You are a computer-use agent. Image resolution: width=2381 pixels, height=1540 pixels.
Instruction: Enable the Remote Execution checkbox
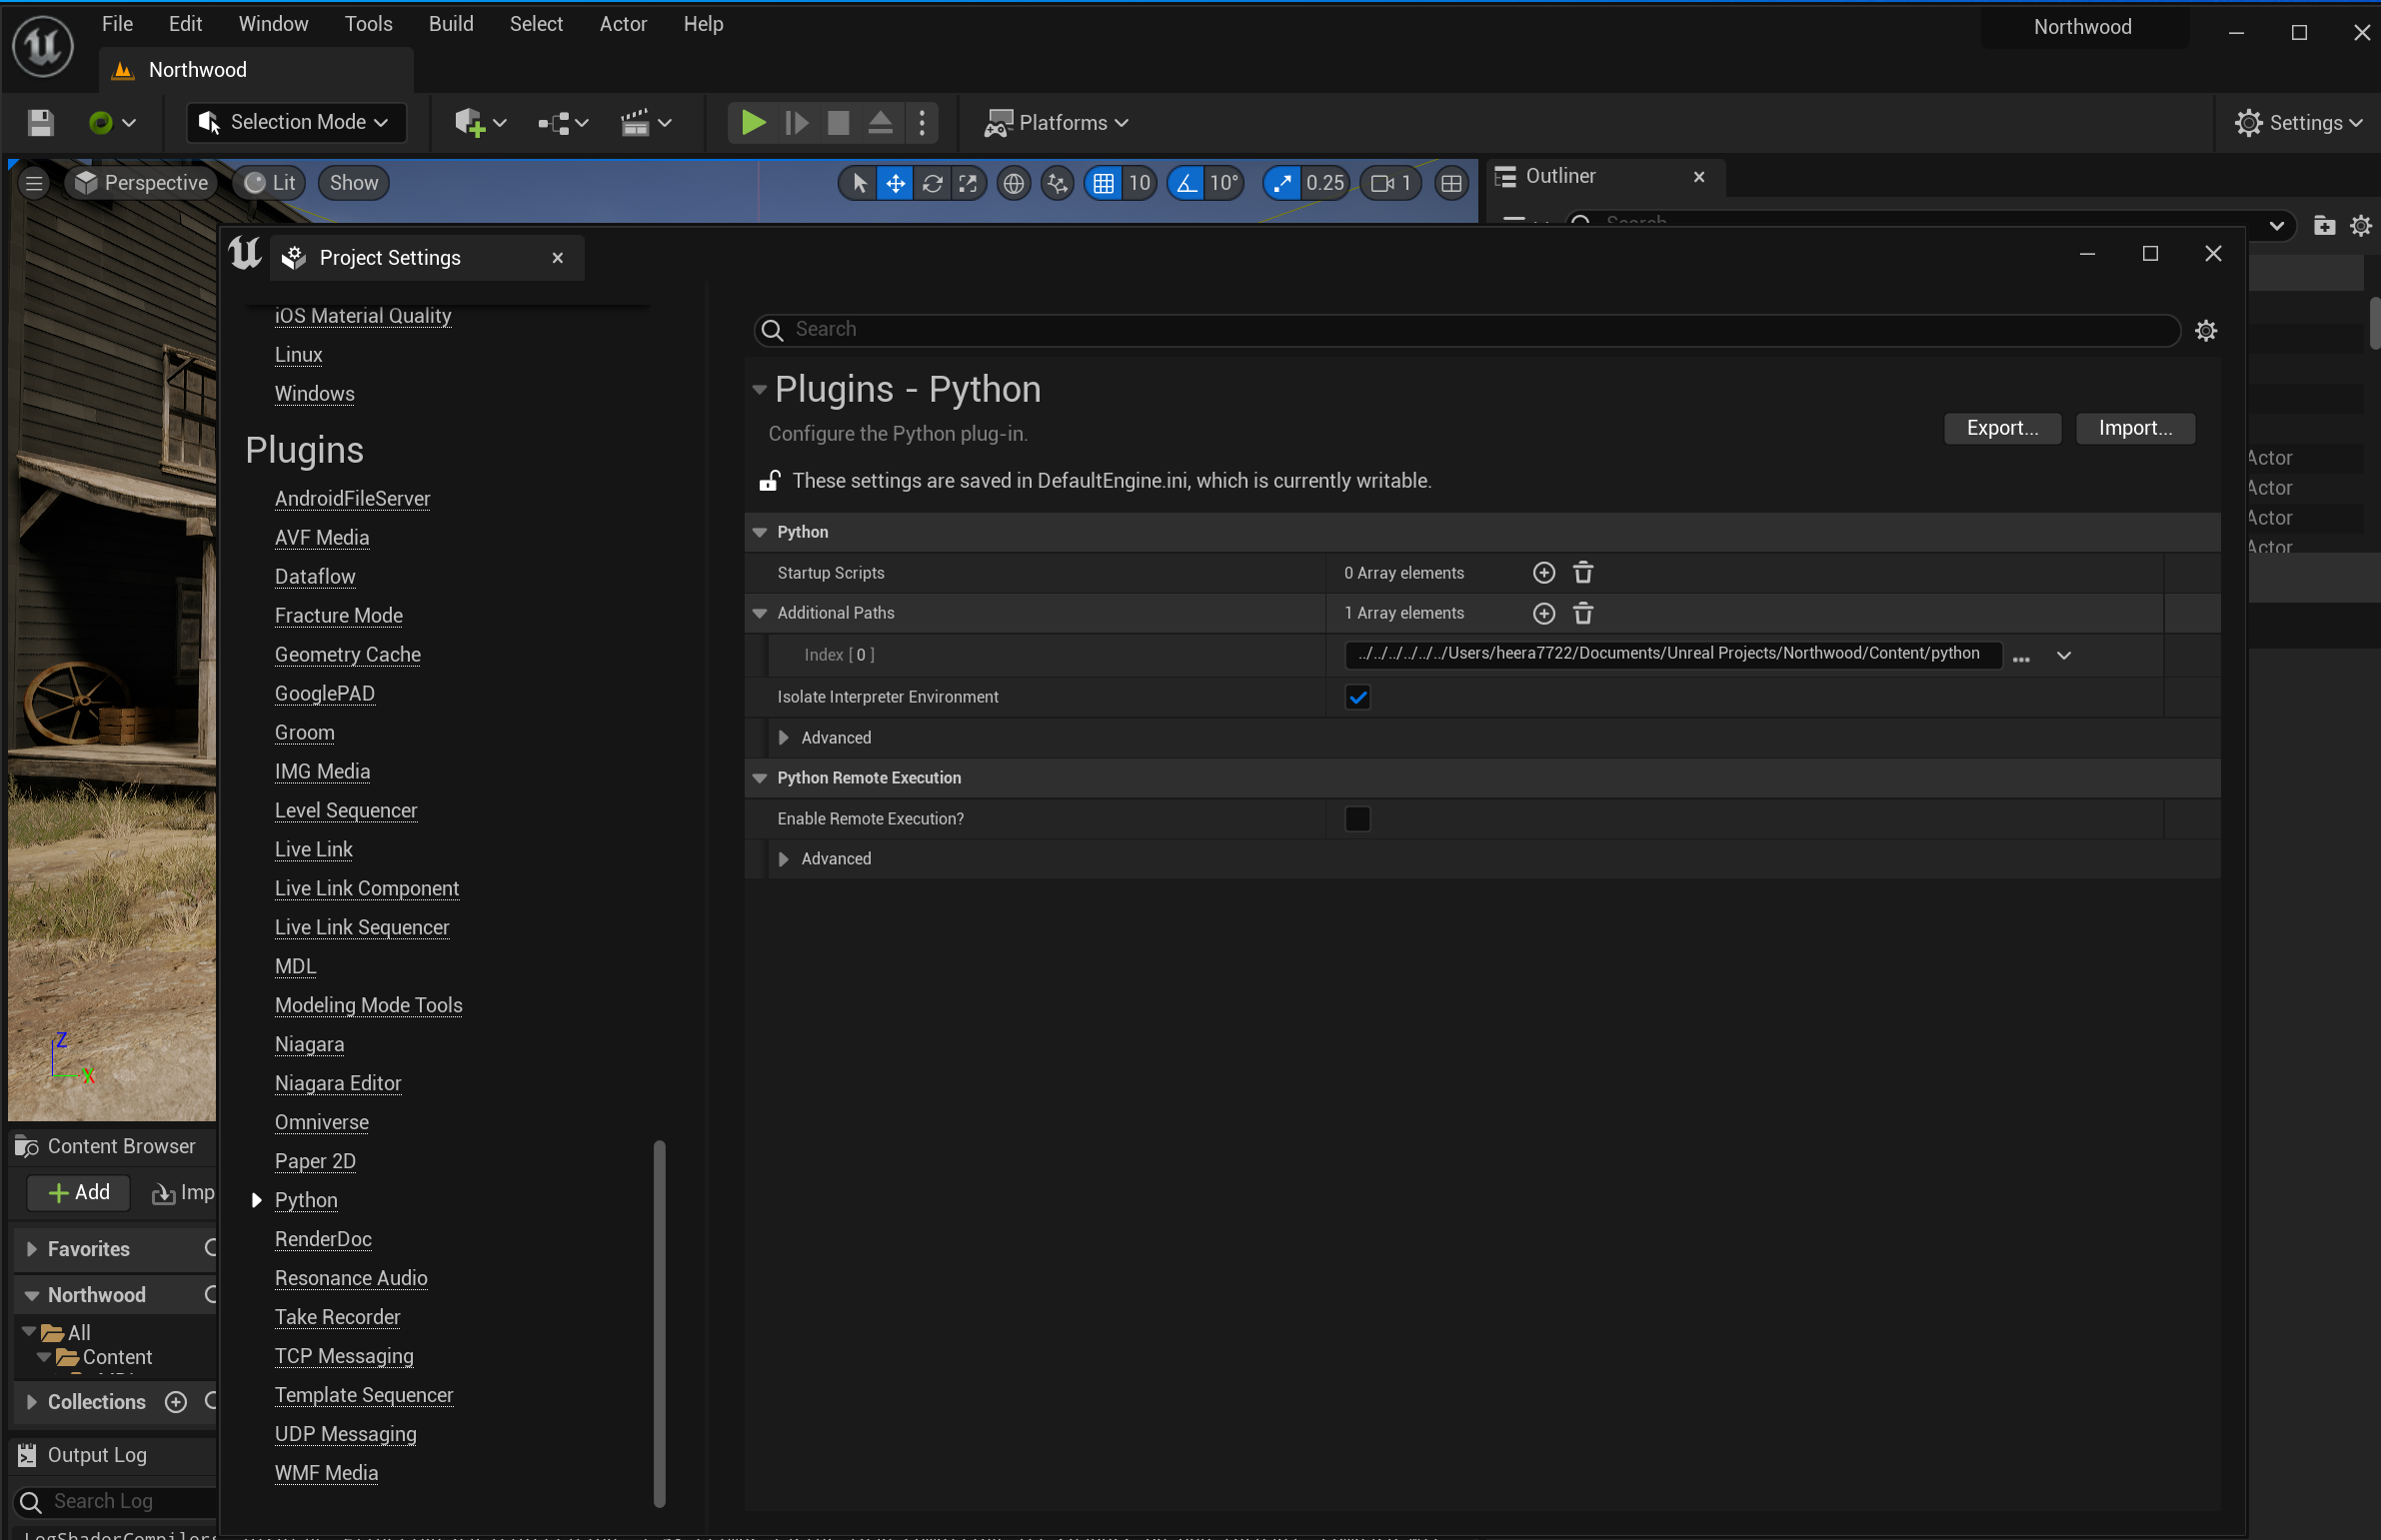(x=1357, y=819)
